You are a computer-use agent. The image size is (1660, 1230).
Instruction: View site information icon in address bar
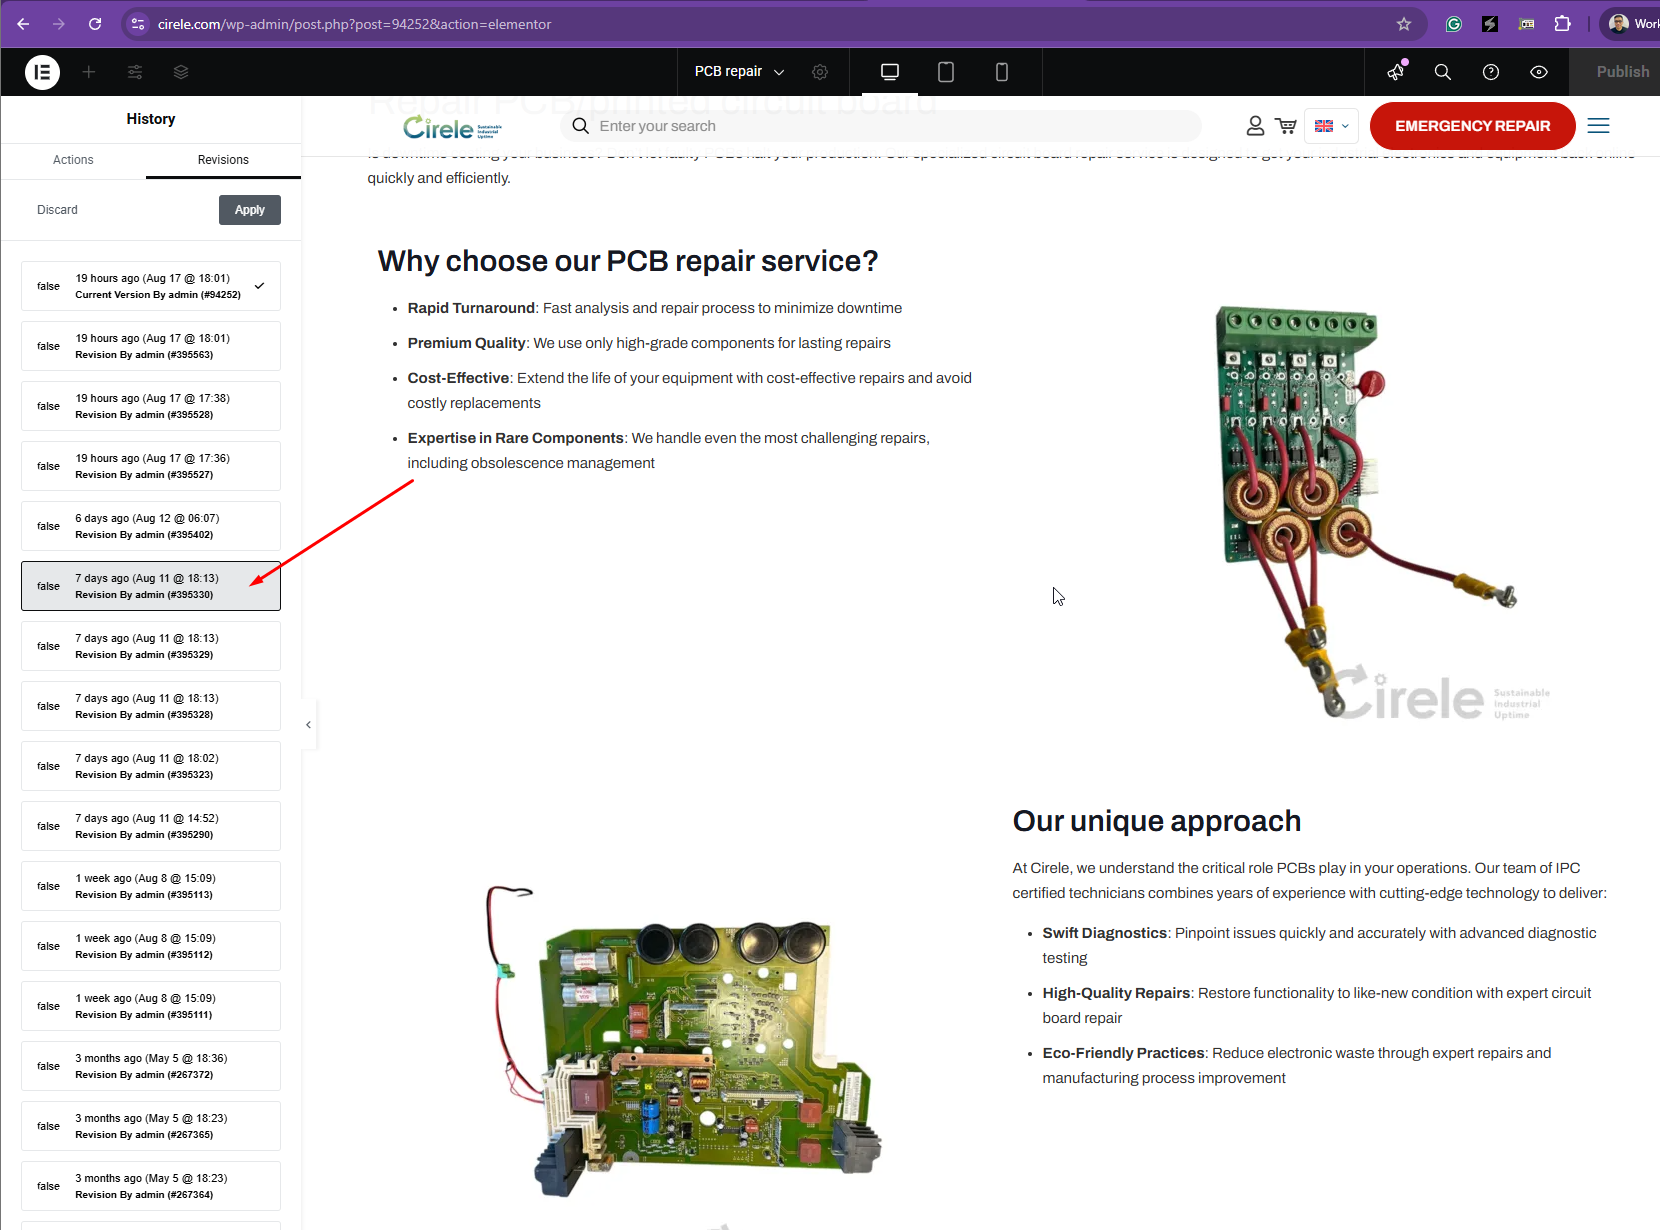(x=138, y=24)
